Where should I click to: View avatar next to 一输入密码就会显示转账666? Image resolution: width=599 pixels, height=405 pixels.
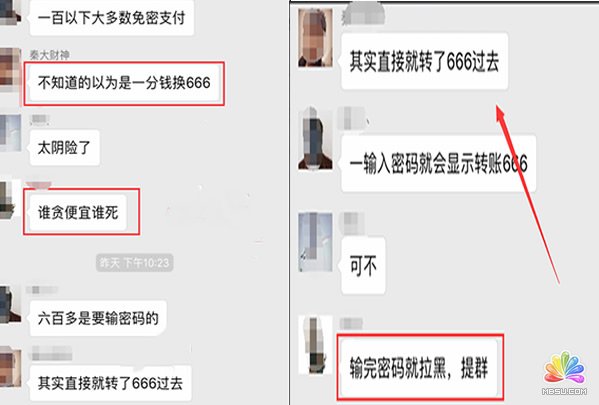(315, 139)
